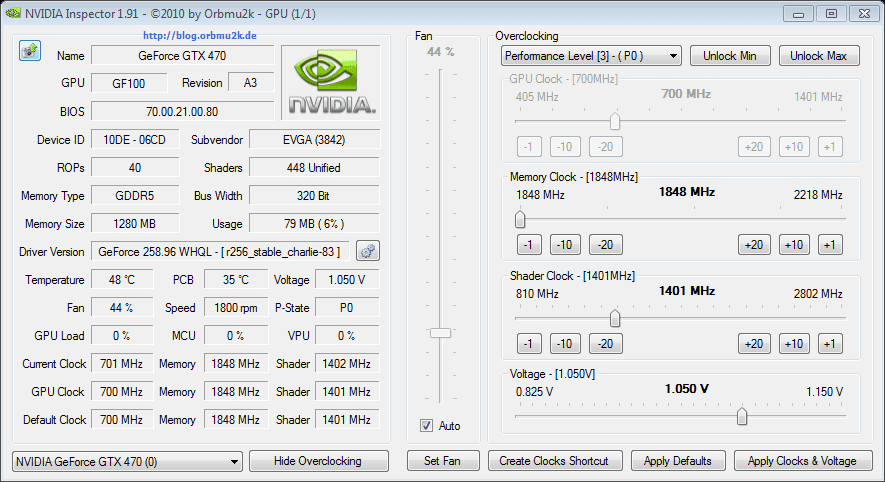Minimize the NVIDIA Inspector window
The height and width of the screenshot is (482, 885).
click(x=798, y=14)
